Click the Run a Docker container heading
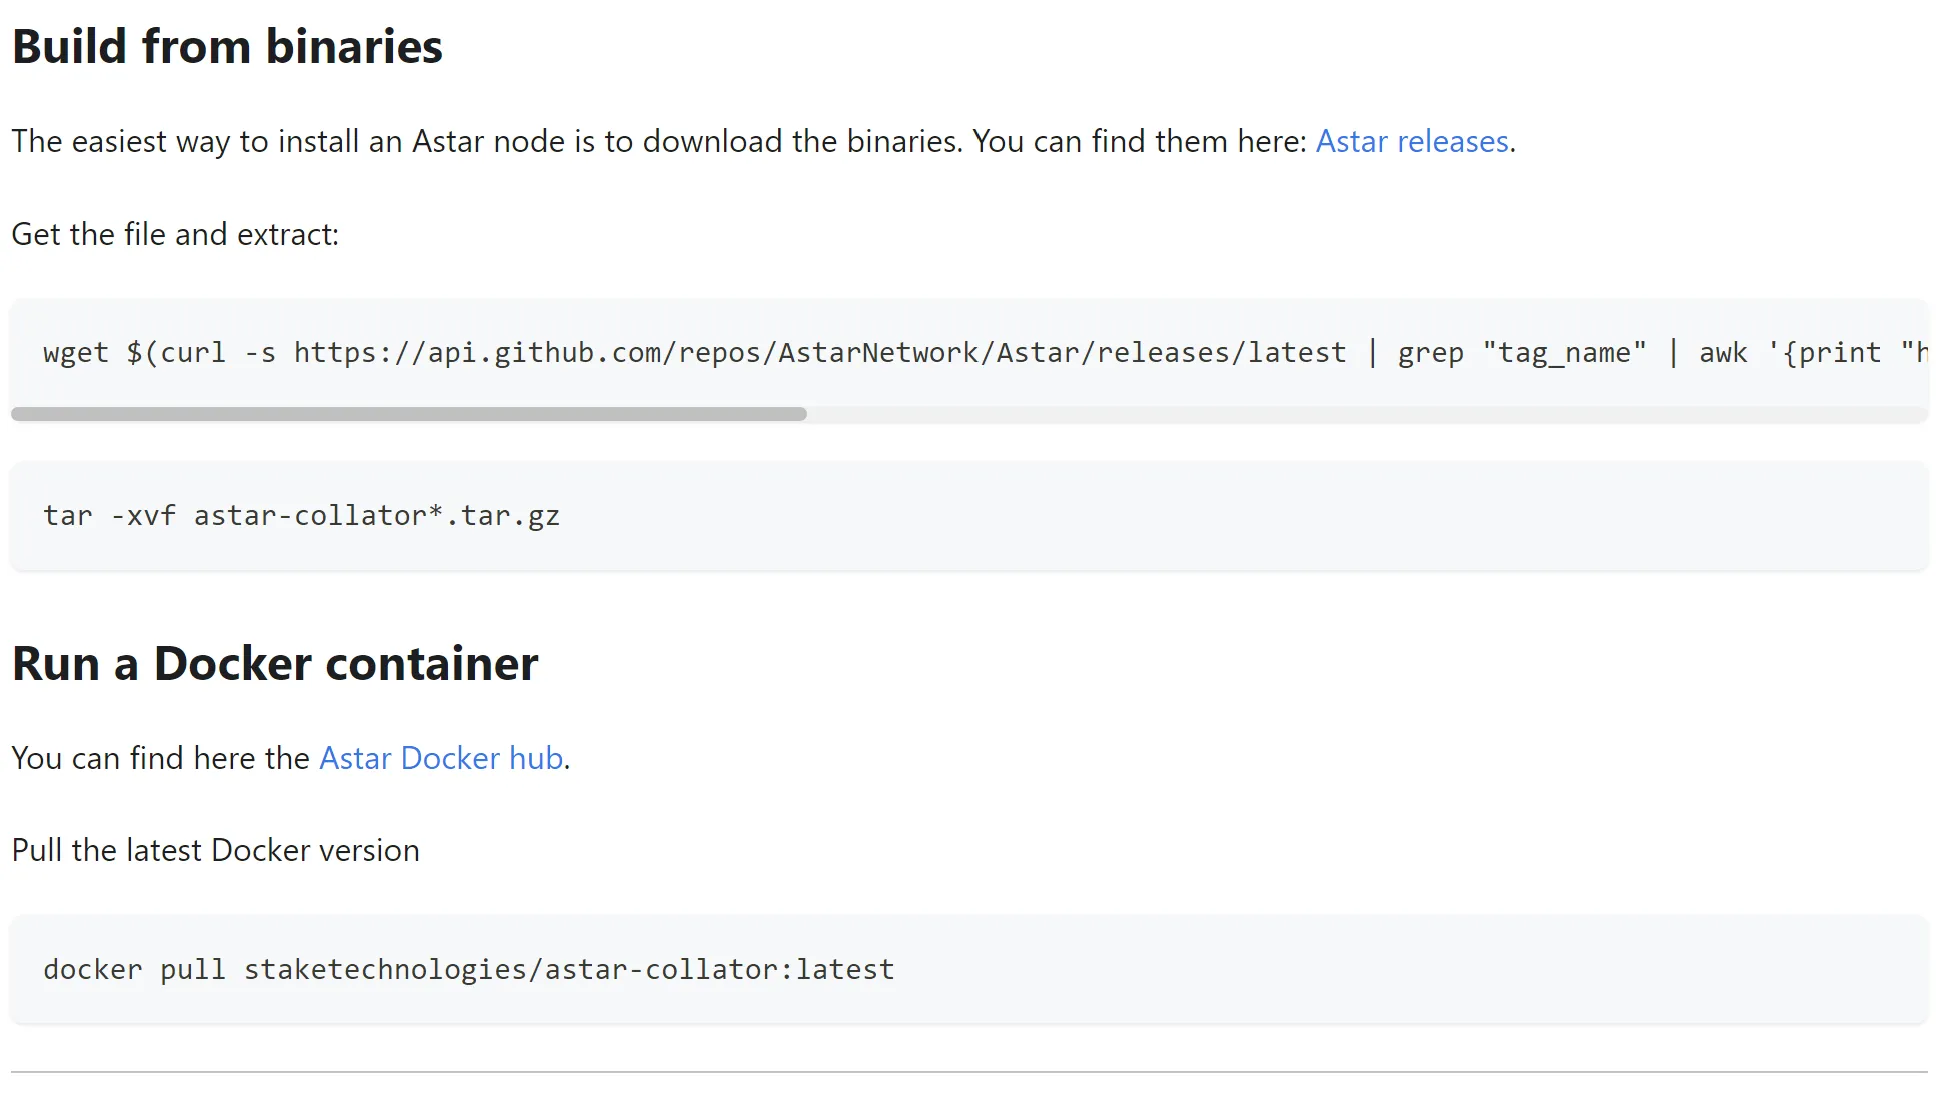The width and height of the screenshot is (1958, 1100). (x=275, y=664)
